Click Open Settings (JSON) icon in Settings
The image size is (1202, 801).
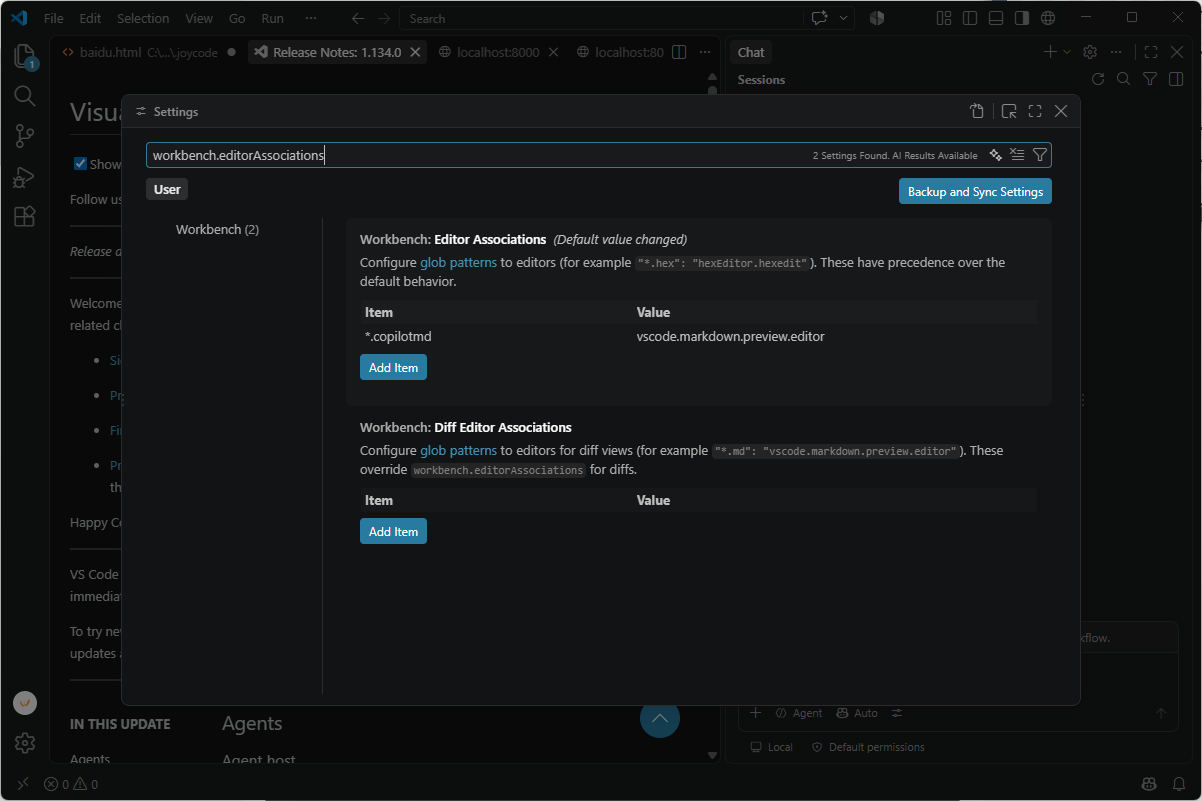point(977,111)
